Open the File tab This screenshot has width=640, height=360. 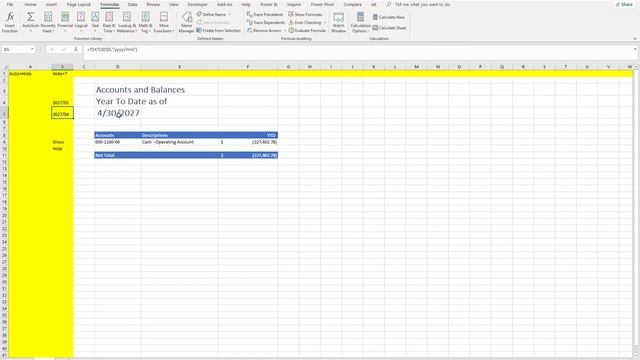pos(10,4)
